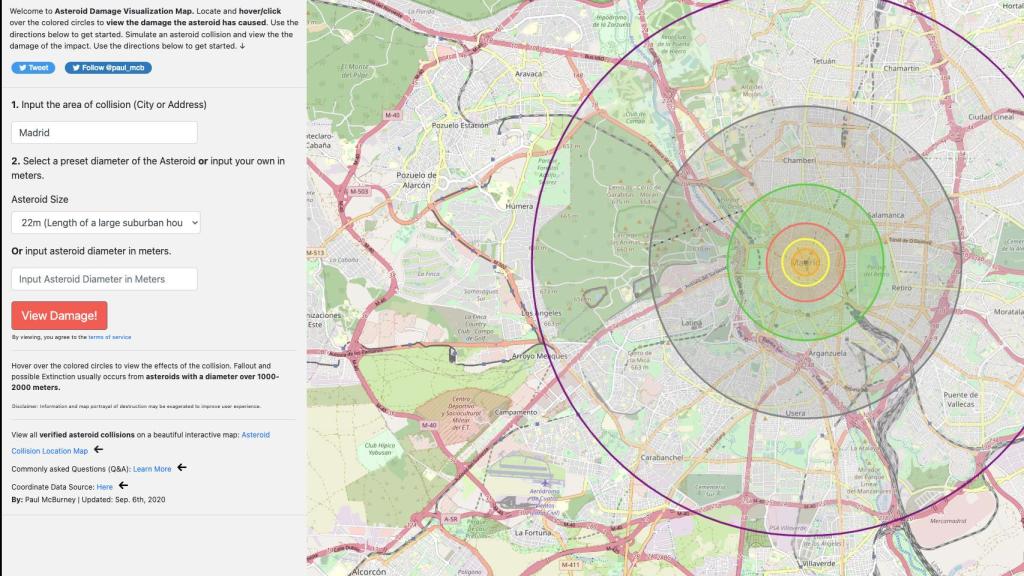The height and width of the screenshot is (576, 1024).
Task: Open the coordinate data source Here link
Action: [x=104, y=486]
